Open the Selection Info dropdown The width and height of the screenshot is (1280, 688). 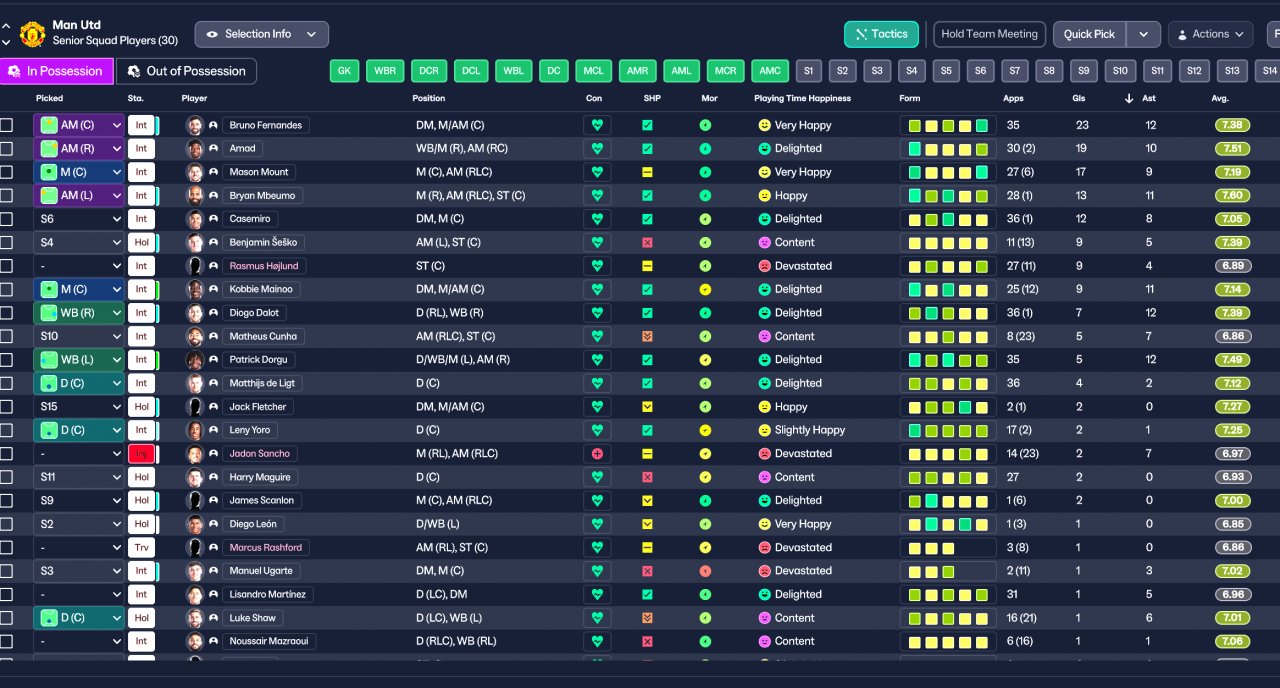(261, 34)
